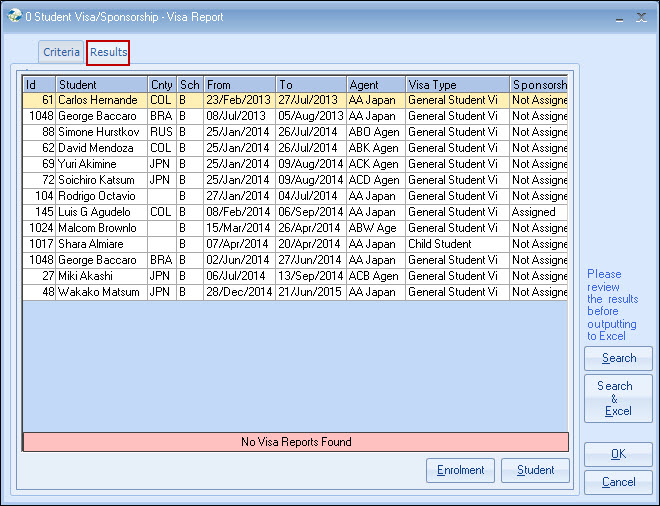
Task: Click the app icon in title bar
Action: 14,16
